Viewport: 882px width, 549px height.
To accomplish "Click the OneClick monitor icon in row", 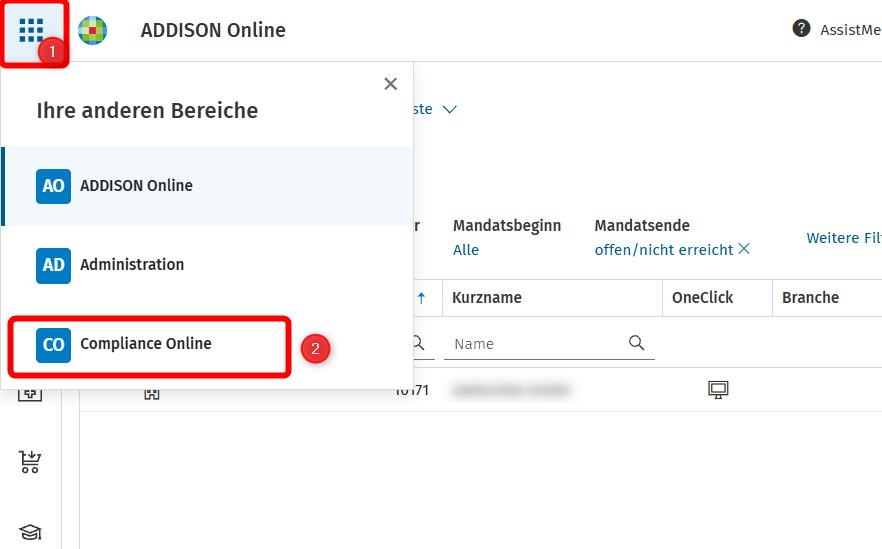I will [x=718, y=389].
